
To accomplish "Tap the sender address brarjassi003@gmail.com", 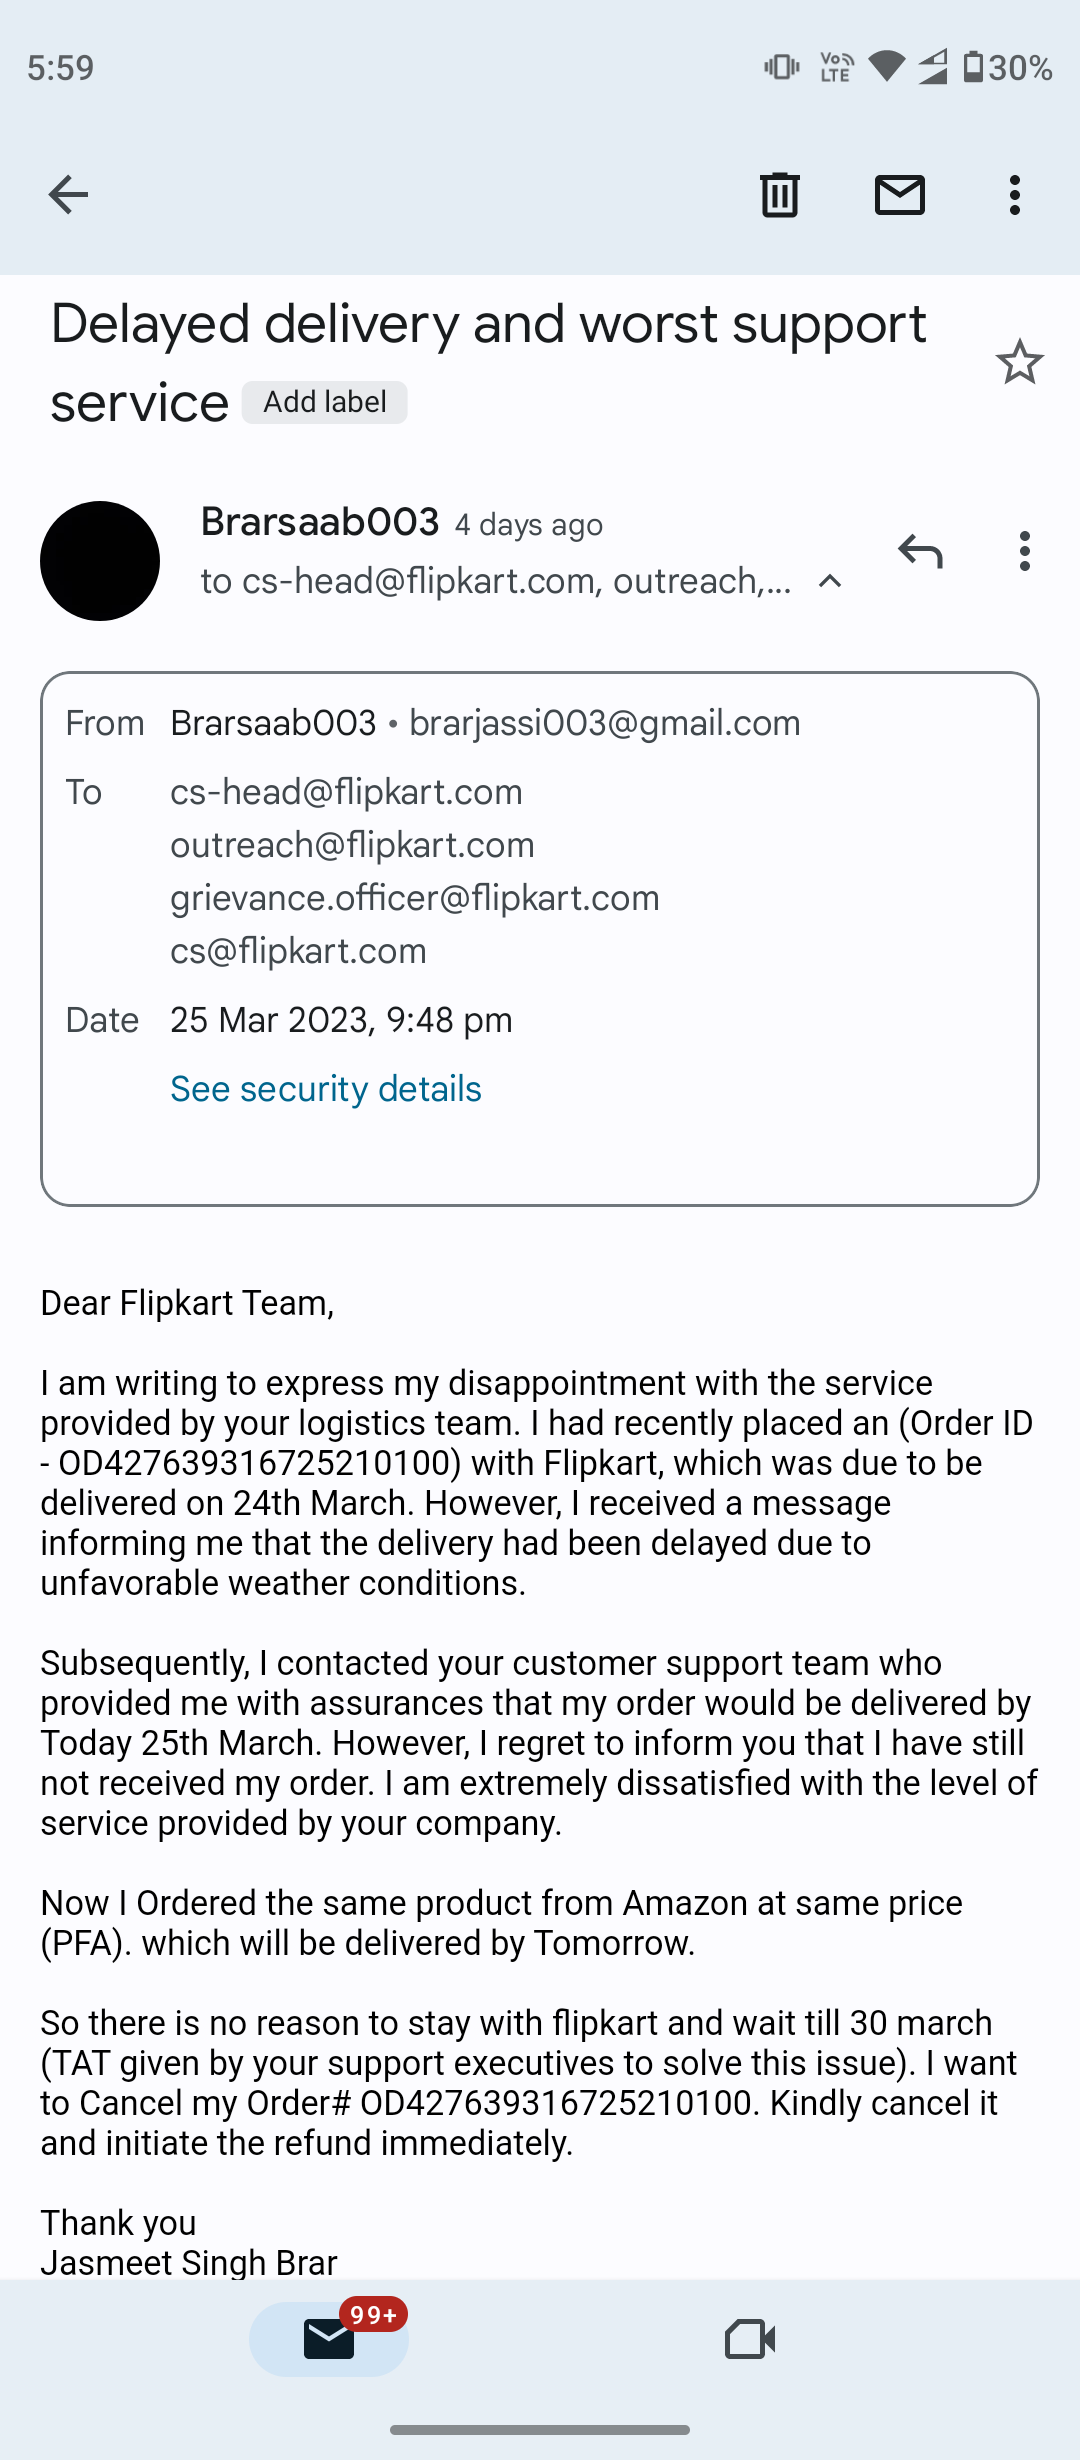I will pyautogui.click(x=605, y=723).
